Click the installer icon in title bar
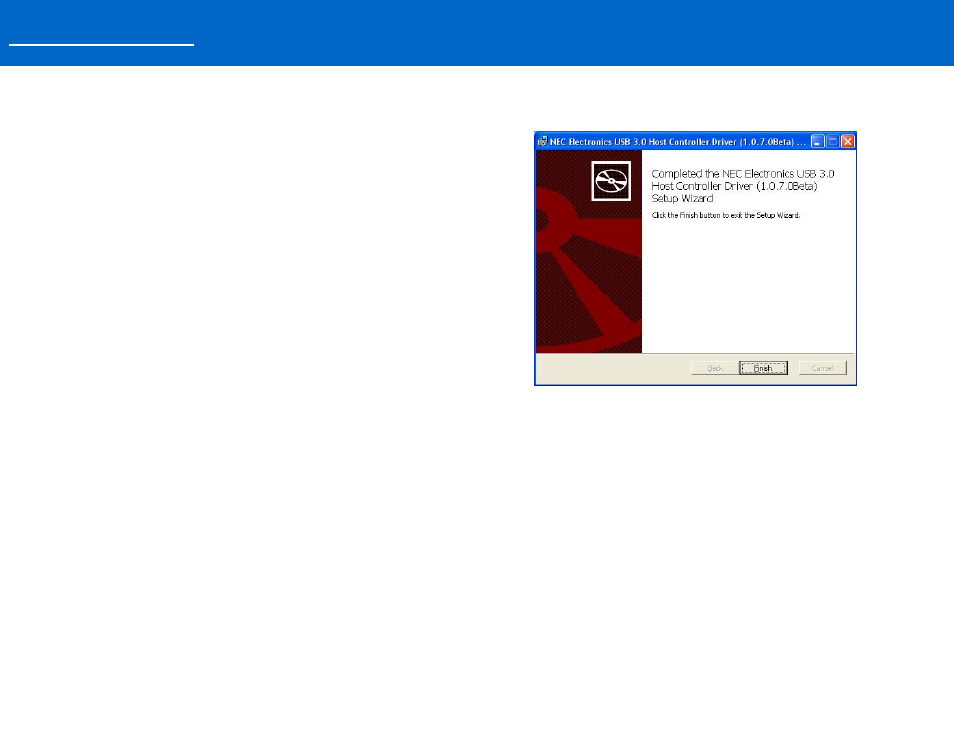 pos(543,142)
